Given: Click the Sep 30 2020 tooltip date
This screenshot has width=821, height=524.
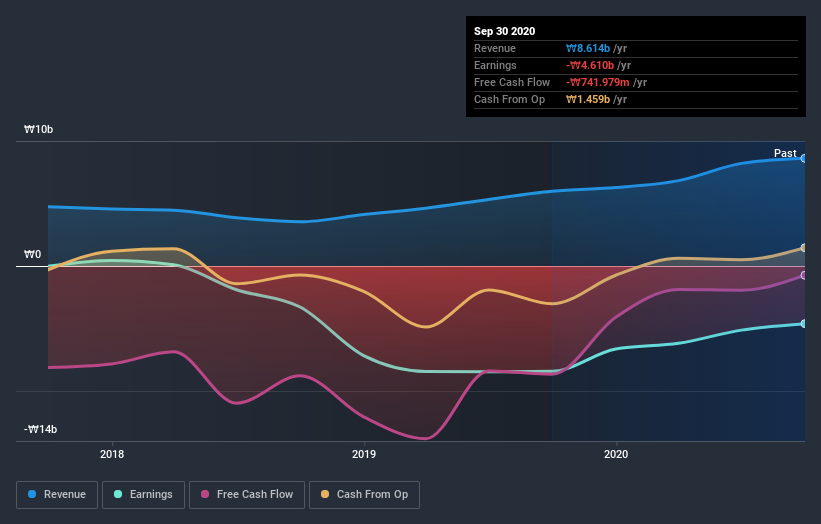Looking at the screenshot, I should coord(505,31).
